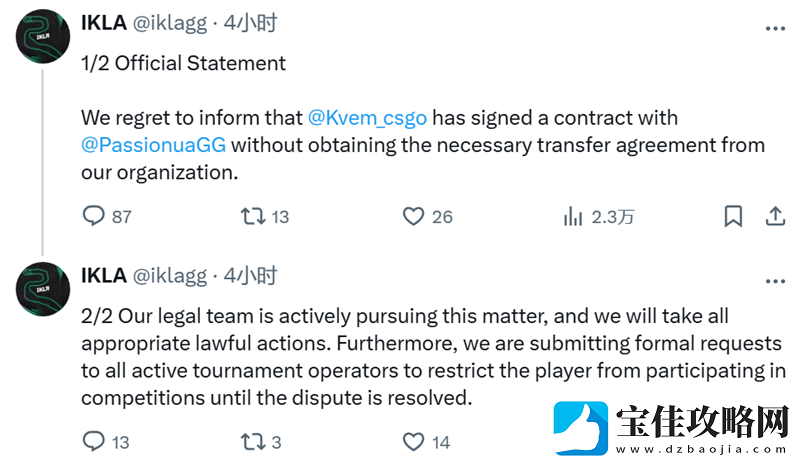
Task: Bookmark the first IKLA tweet
Action: [x=733, y=216]
